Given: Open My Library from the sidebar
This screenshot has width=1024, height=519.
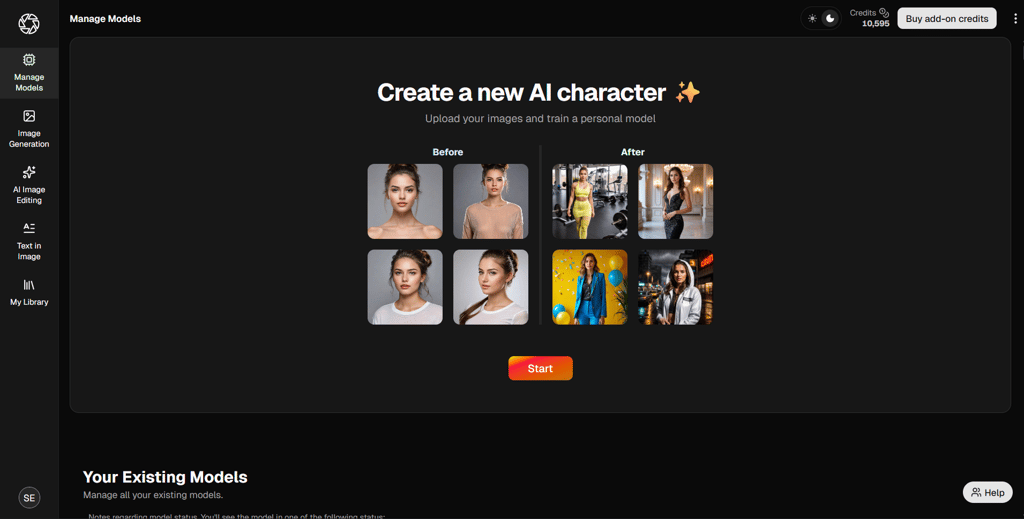Looking at the screenshot, I should pos(29,292).
